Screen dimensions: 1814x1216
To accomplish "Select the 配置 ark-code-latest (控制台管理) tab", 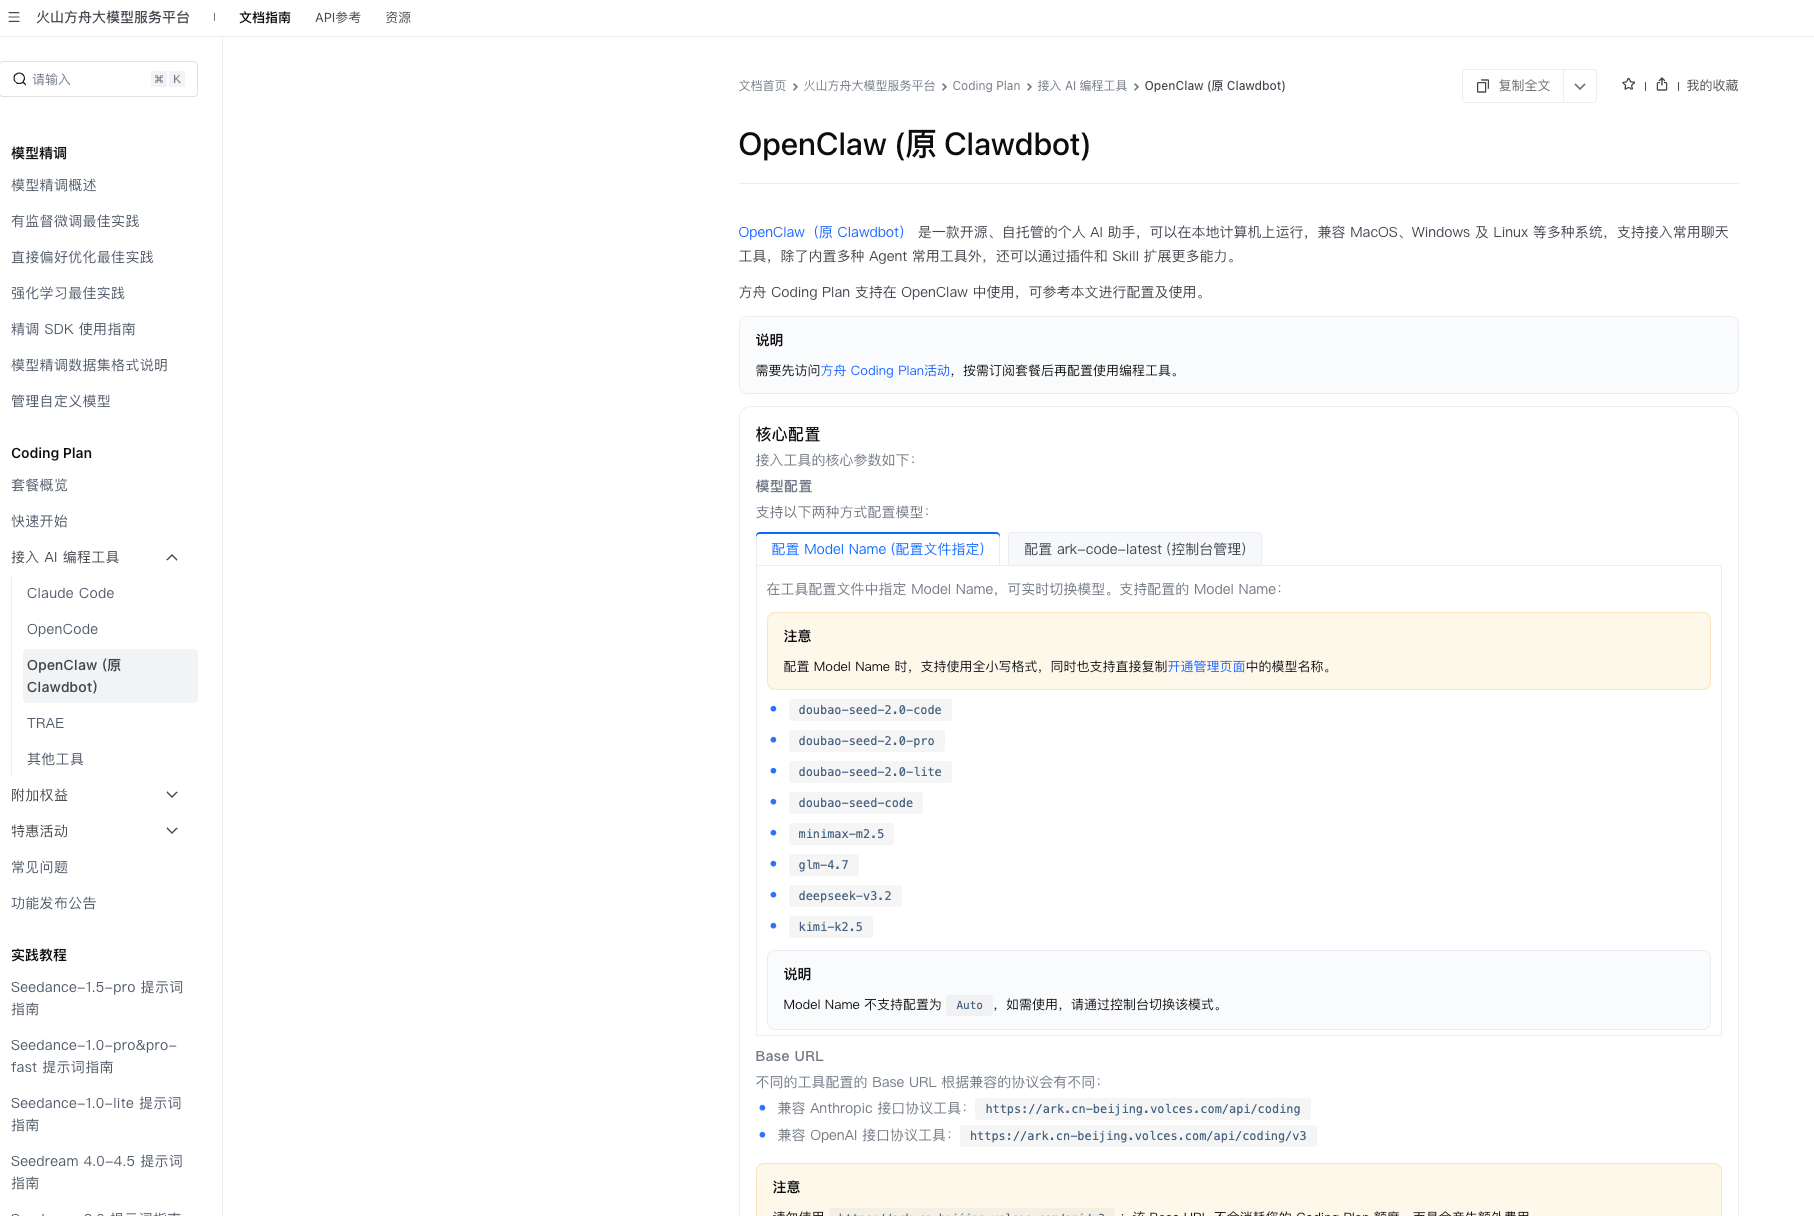I will 1135,549.
